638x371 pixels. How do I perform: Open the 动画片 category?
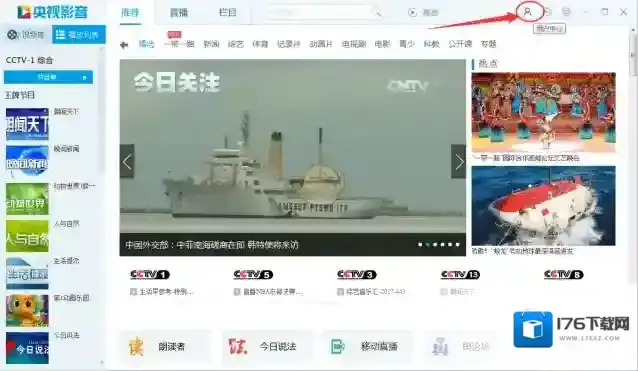coord(321,44)
